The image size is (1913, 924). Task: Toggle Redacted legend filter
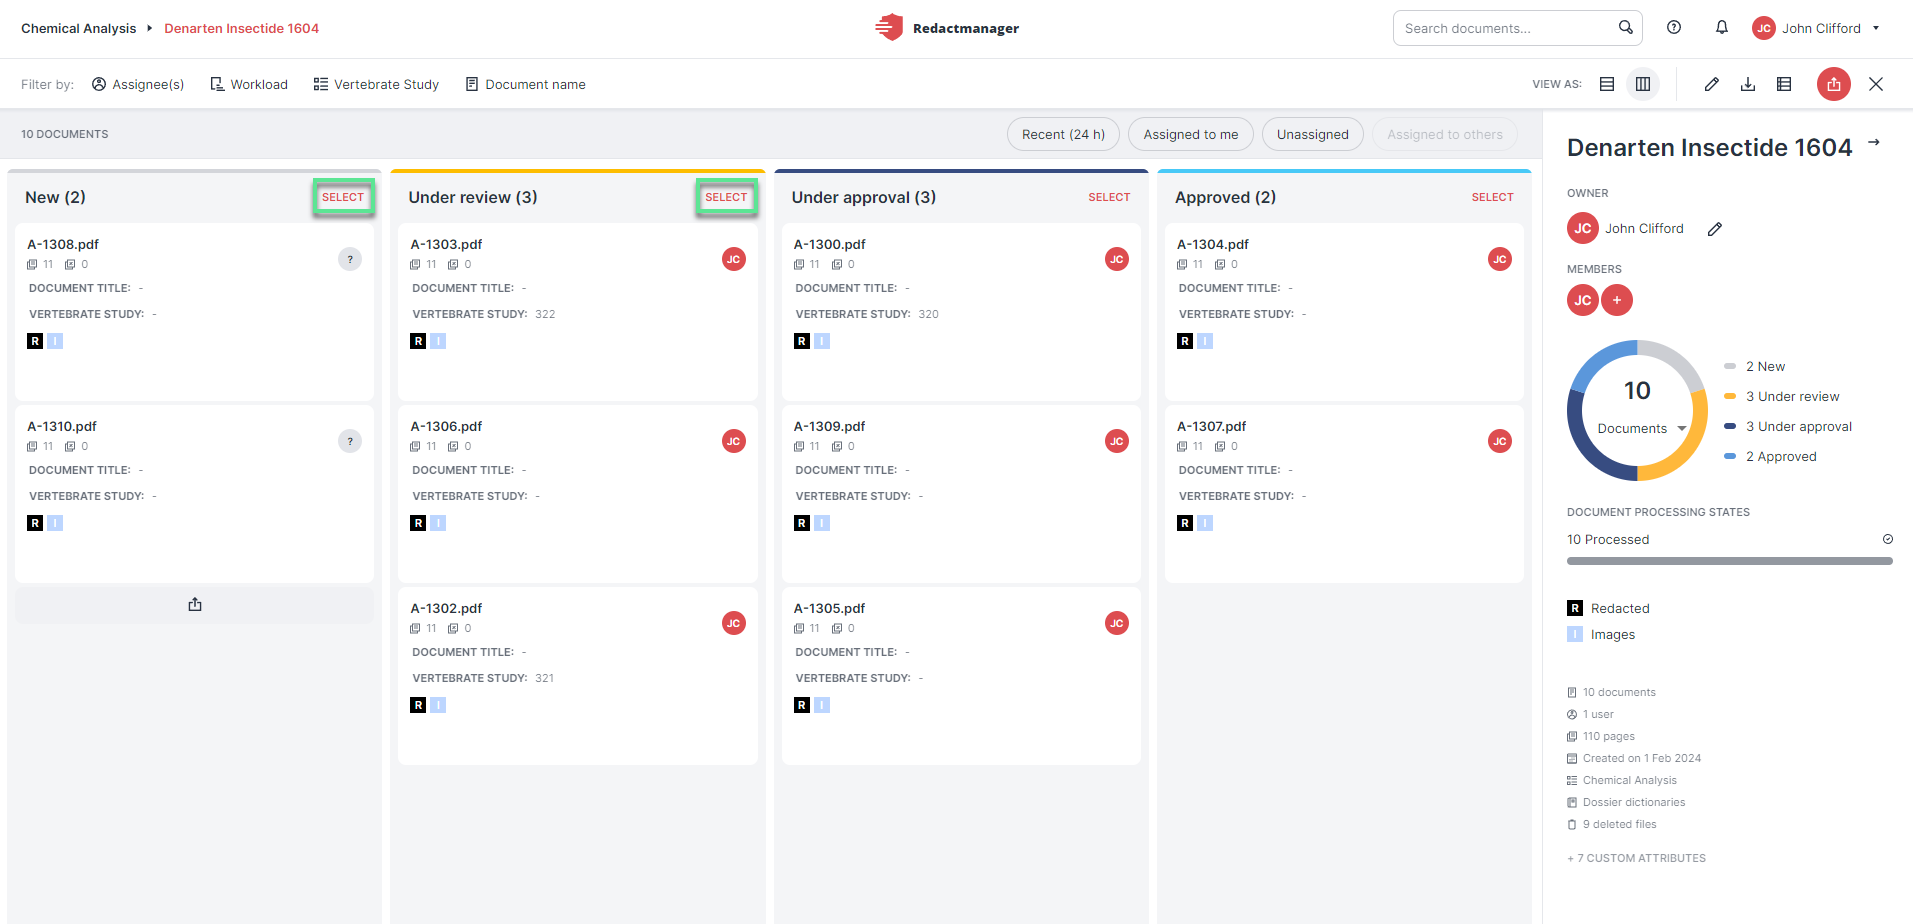1609,608
